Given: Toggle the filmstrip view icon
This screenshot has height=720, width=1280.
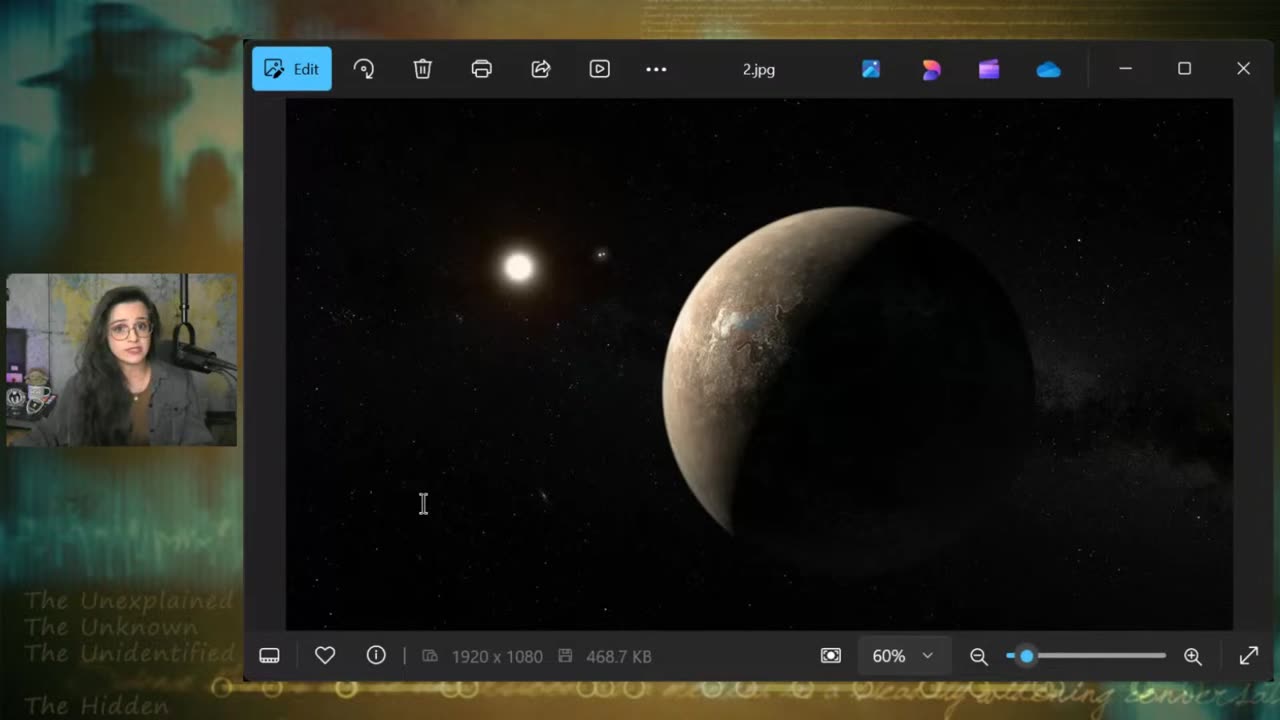Looking at the screenshot, I should 269,656.
